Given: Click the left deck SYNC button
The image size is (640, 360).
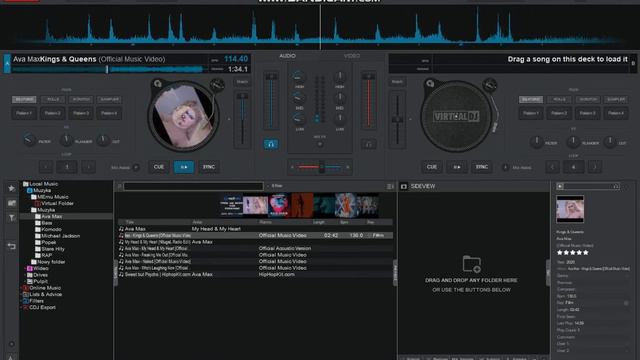Looking at the screenshot, I should 209,167.
